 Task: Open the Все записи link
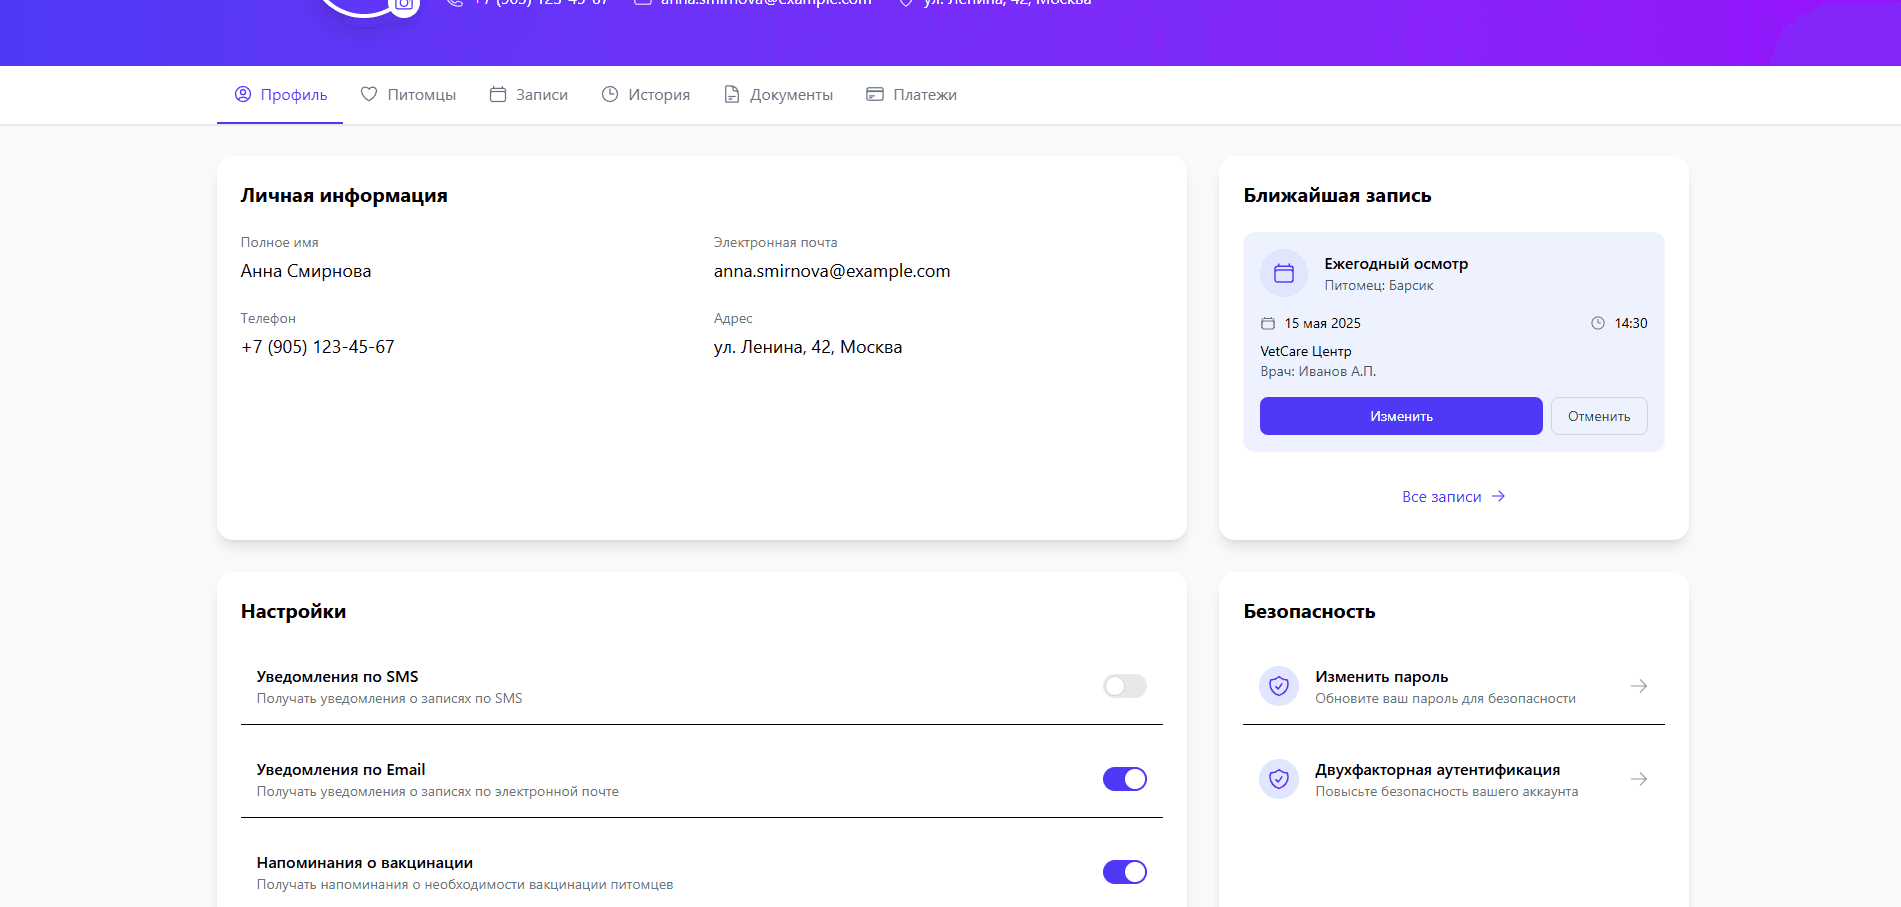pyautogui.click(x=1441, y=497)
